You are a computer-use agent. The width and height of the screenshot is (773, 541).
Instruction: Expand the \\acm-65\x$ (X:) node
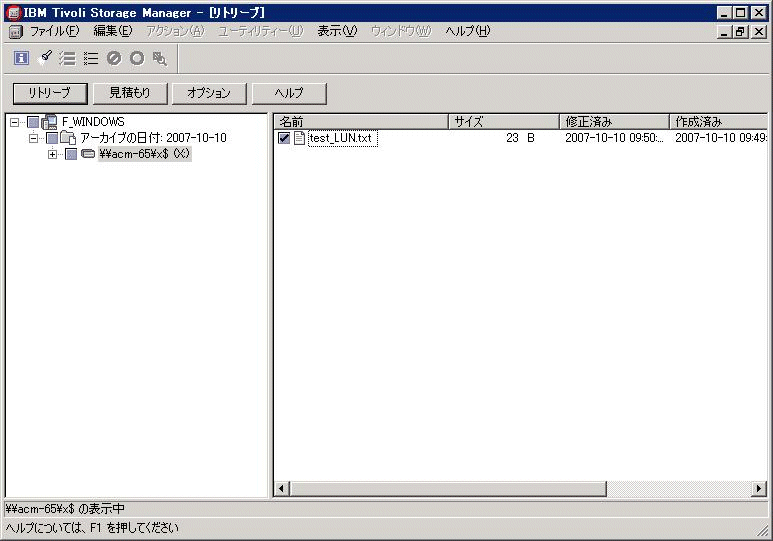pos(52,154)
